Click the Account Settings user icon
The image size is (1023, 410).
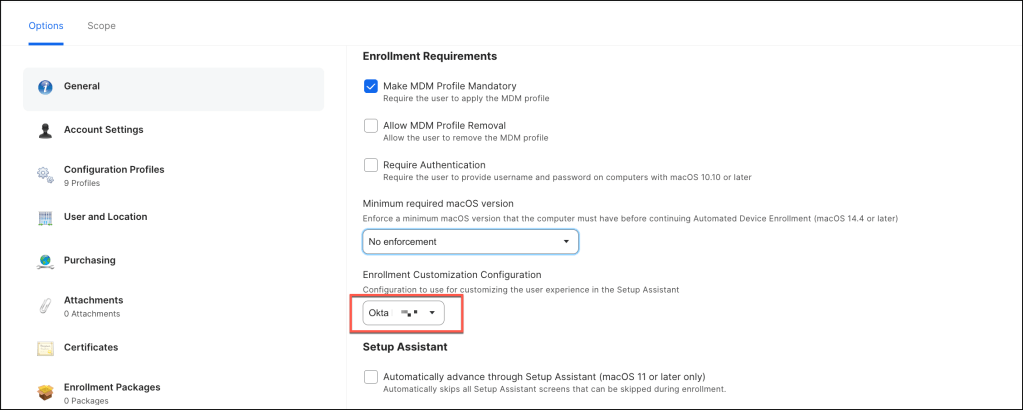45,130
